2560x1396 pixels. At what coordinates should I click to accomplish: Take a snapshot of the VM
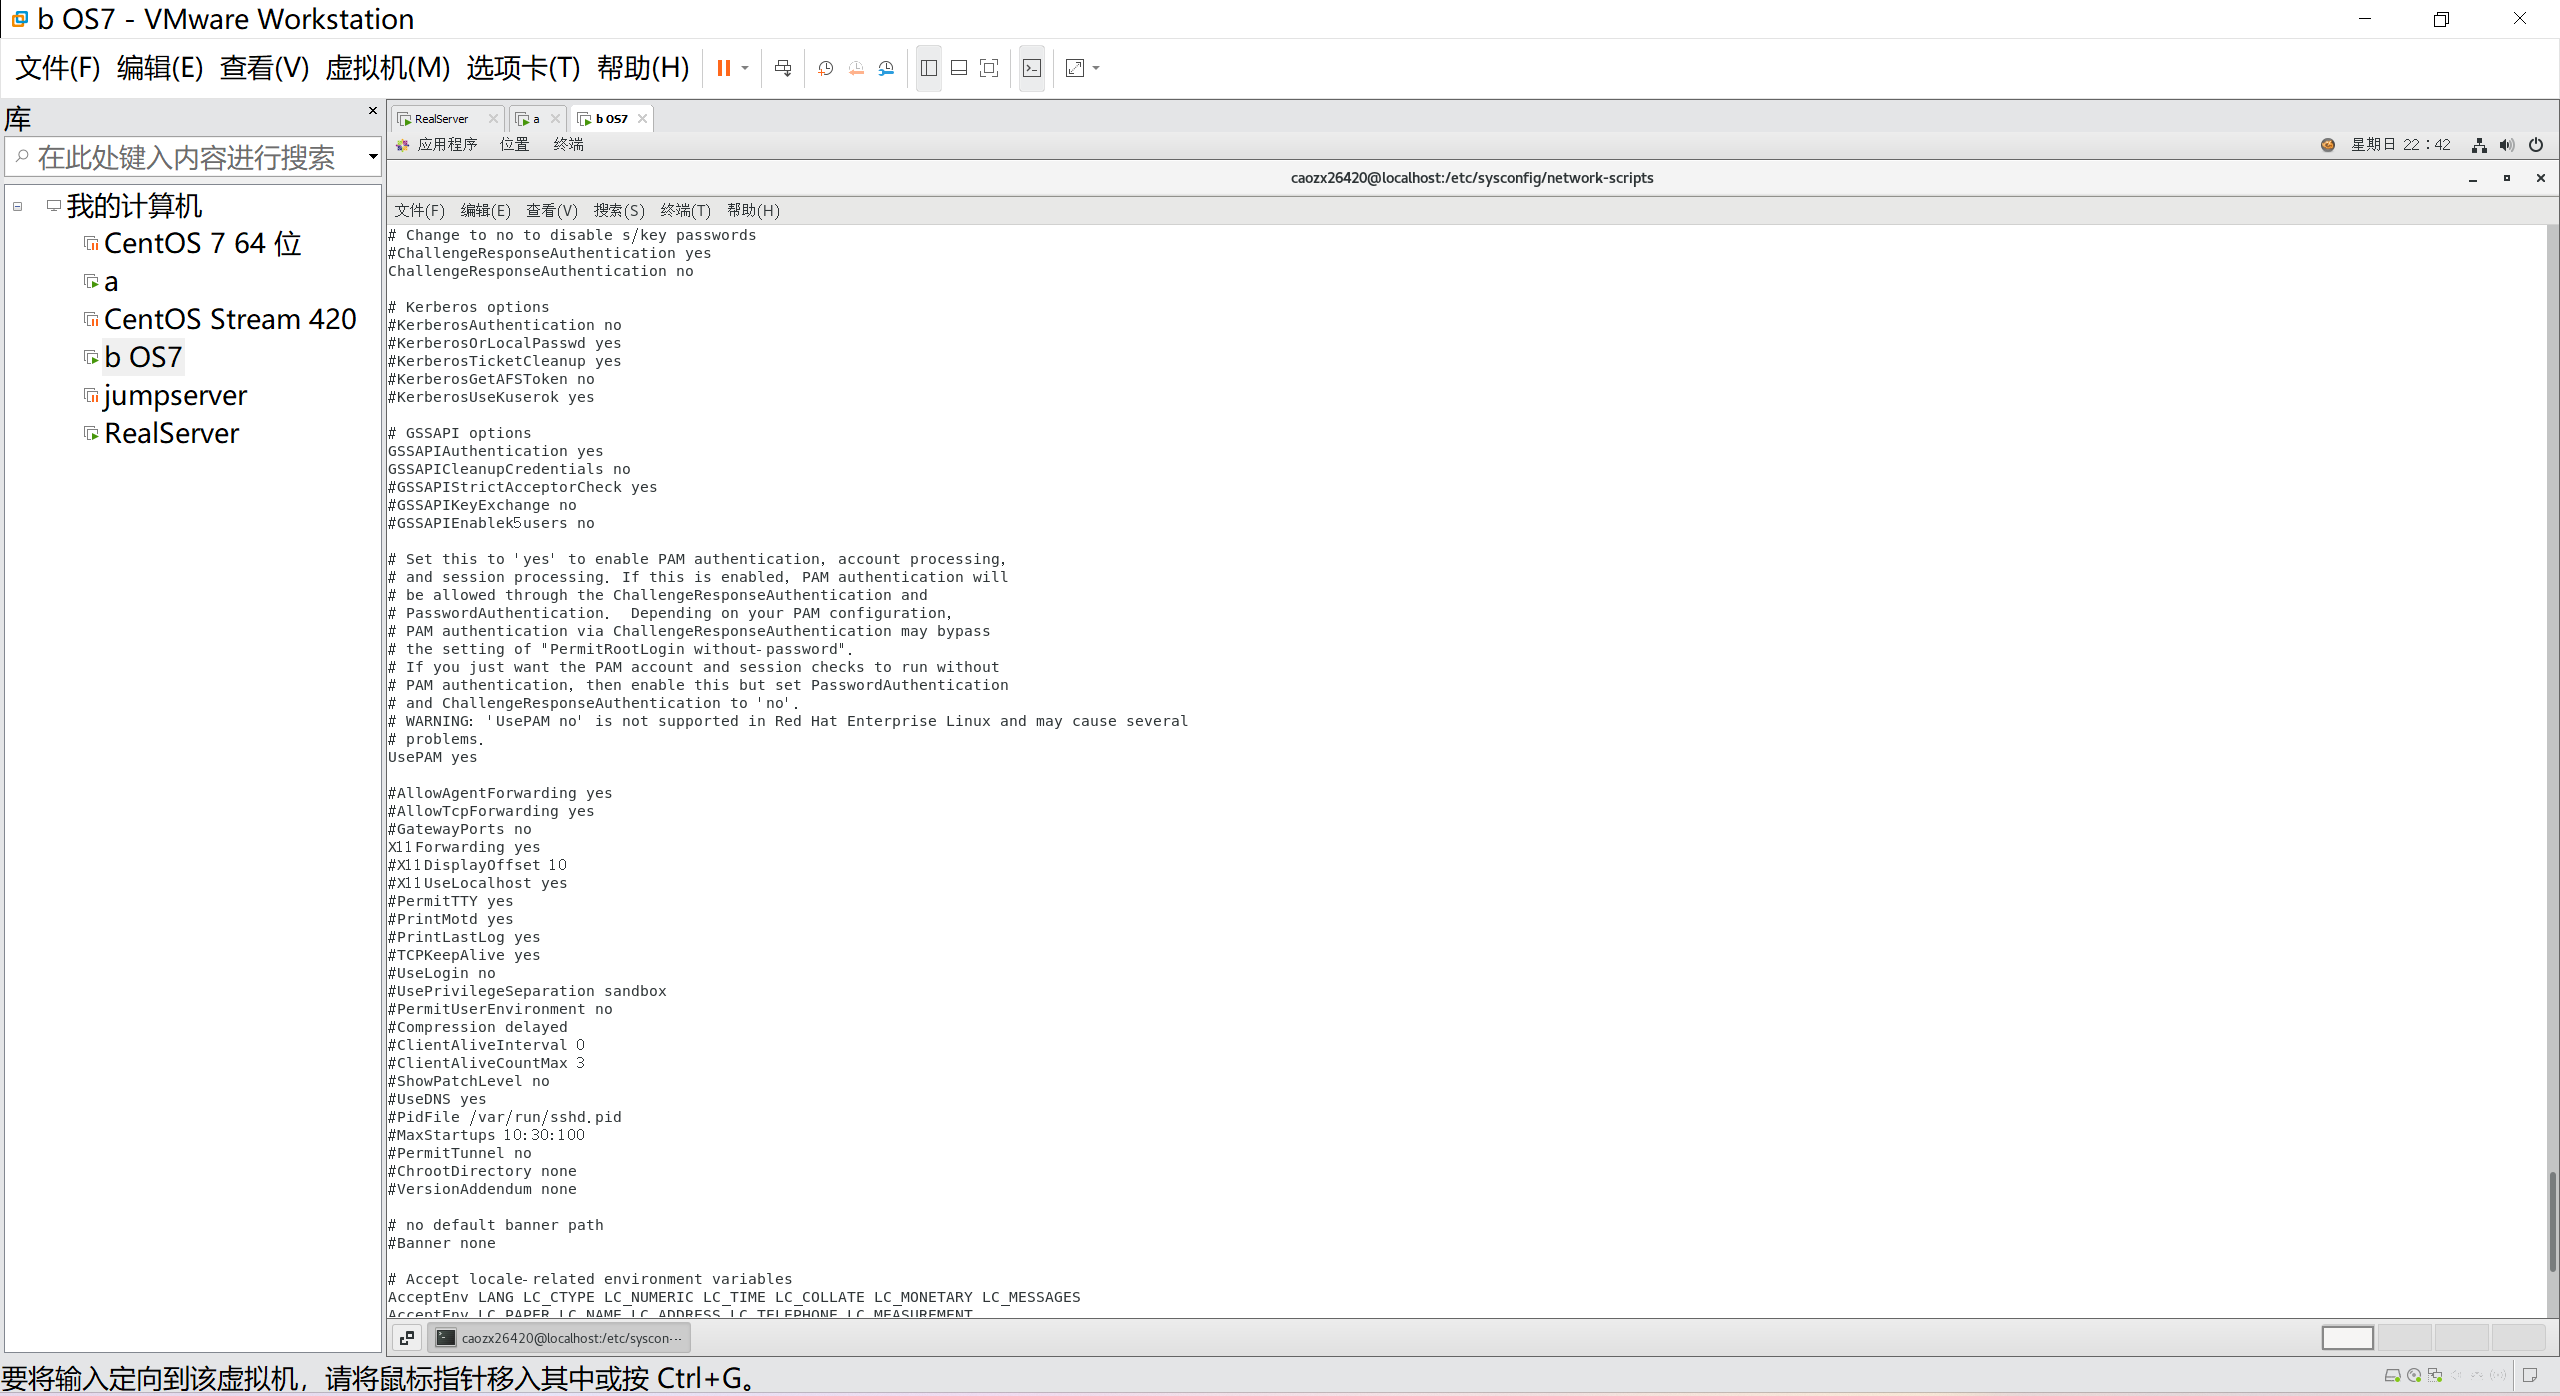coord(825,68)
